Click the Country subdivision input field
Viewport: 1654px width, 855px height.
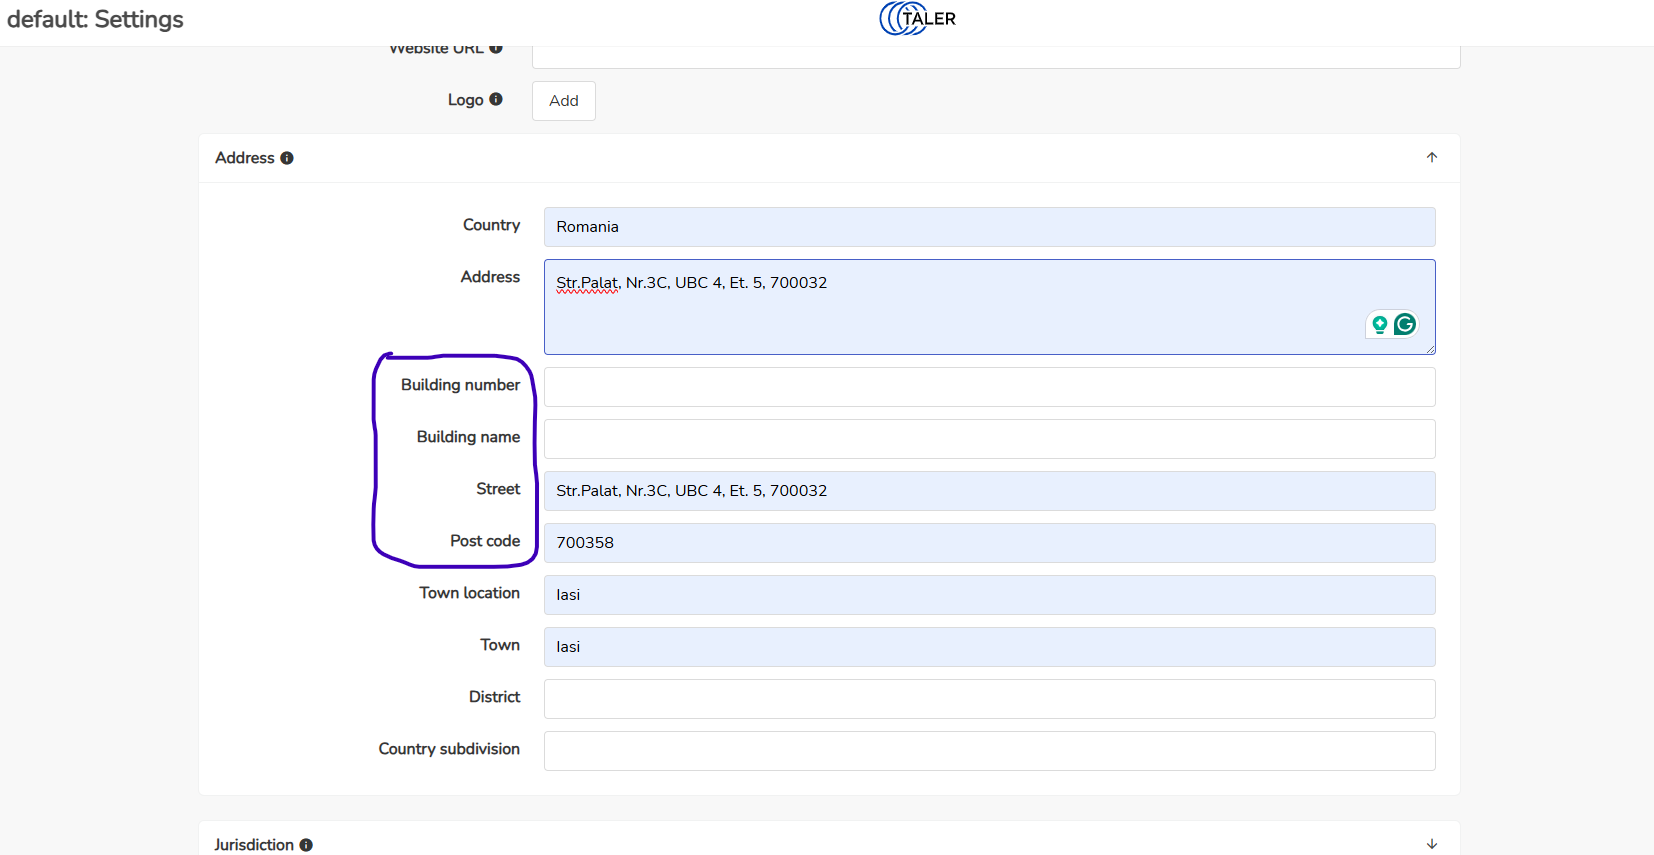click(989, 751)
